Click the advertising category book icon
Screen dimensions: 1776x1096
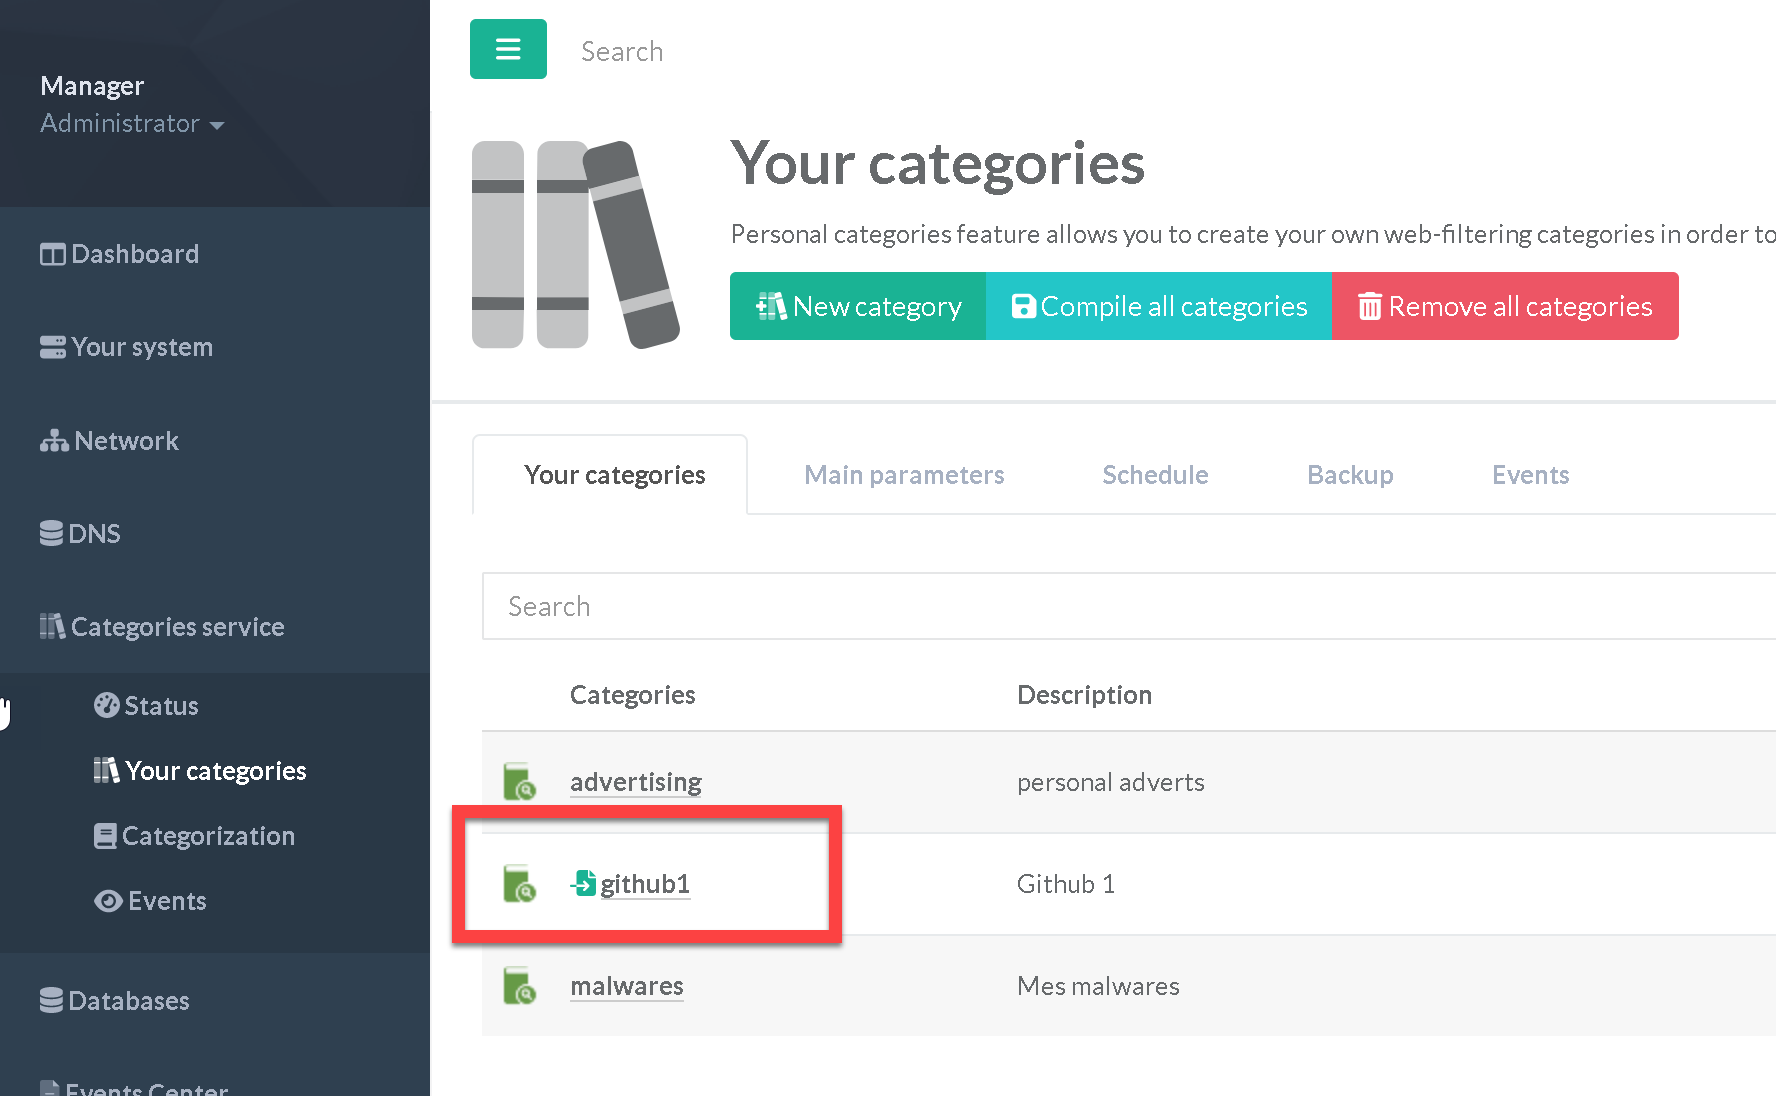(x=519, y=782)
